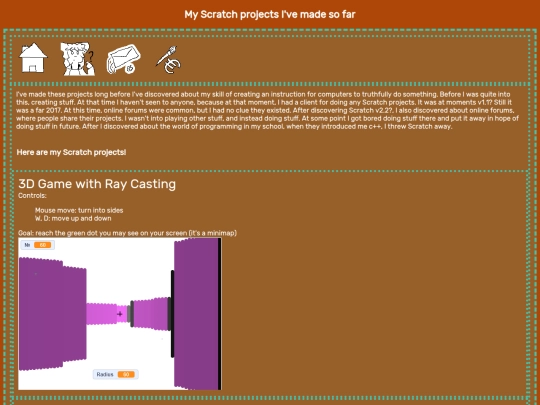Screen dimensions: 540x405
Task: Click 'My Scratch projects I've made so far' title
Action: pos(270,14)
